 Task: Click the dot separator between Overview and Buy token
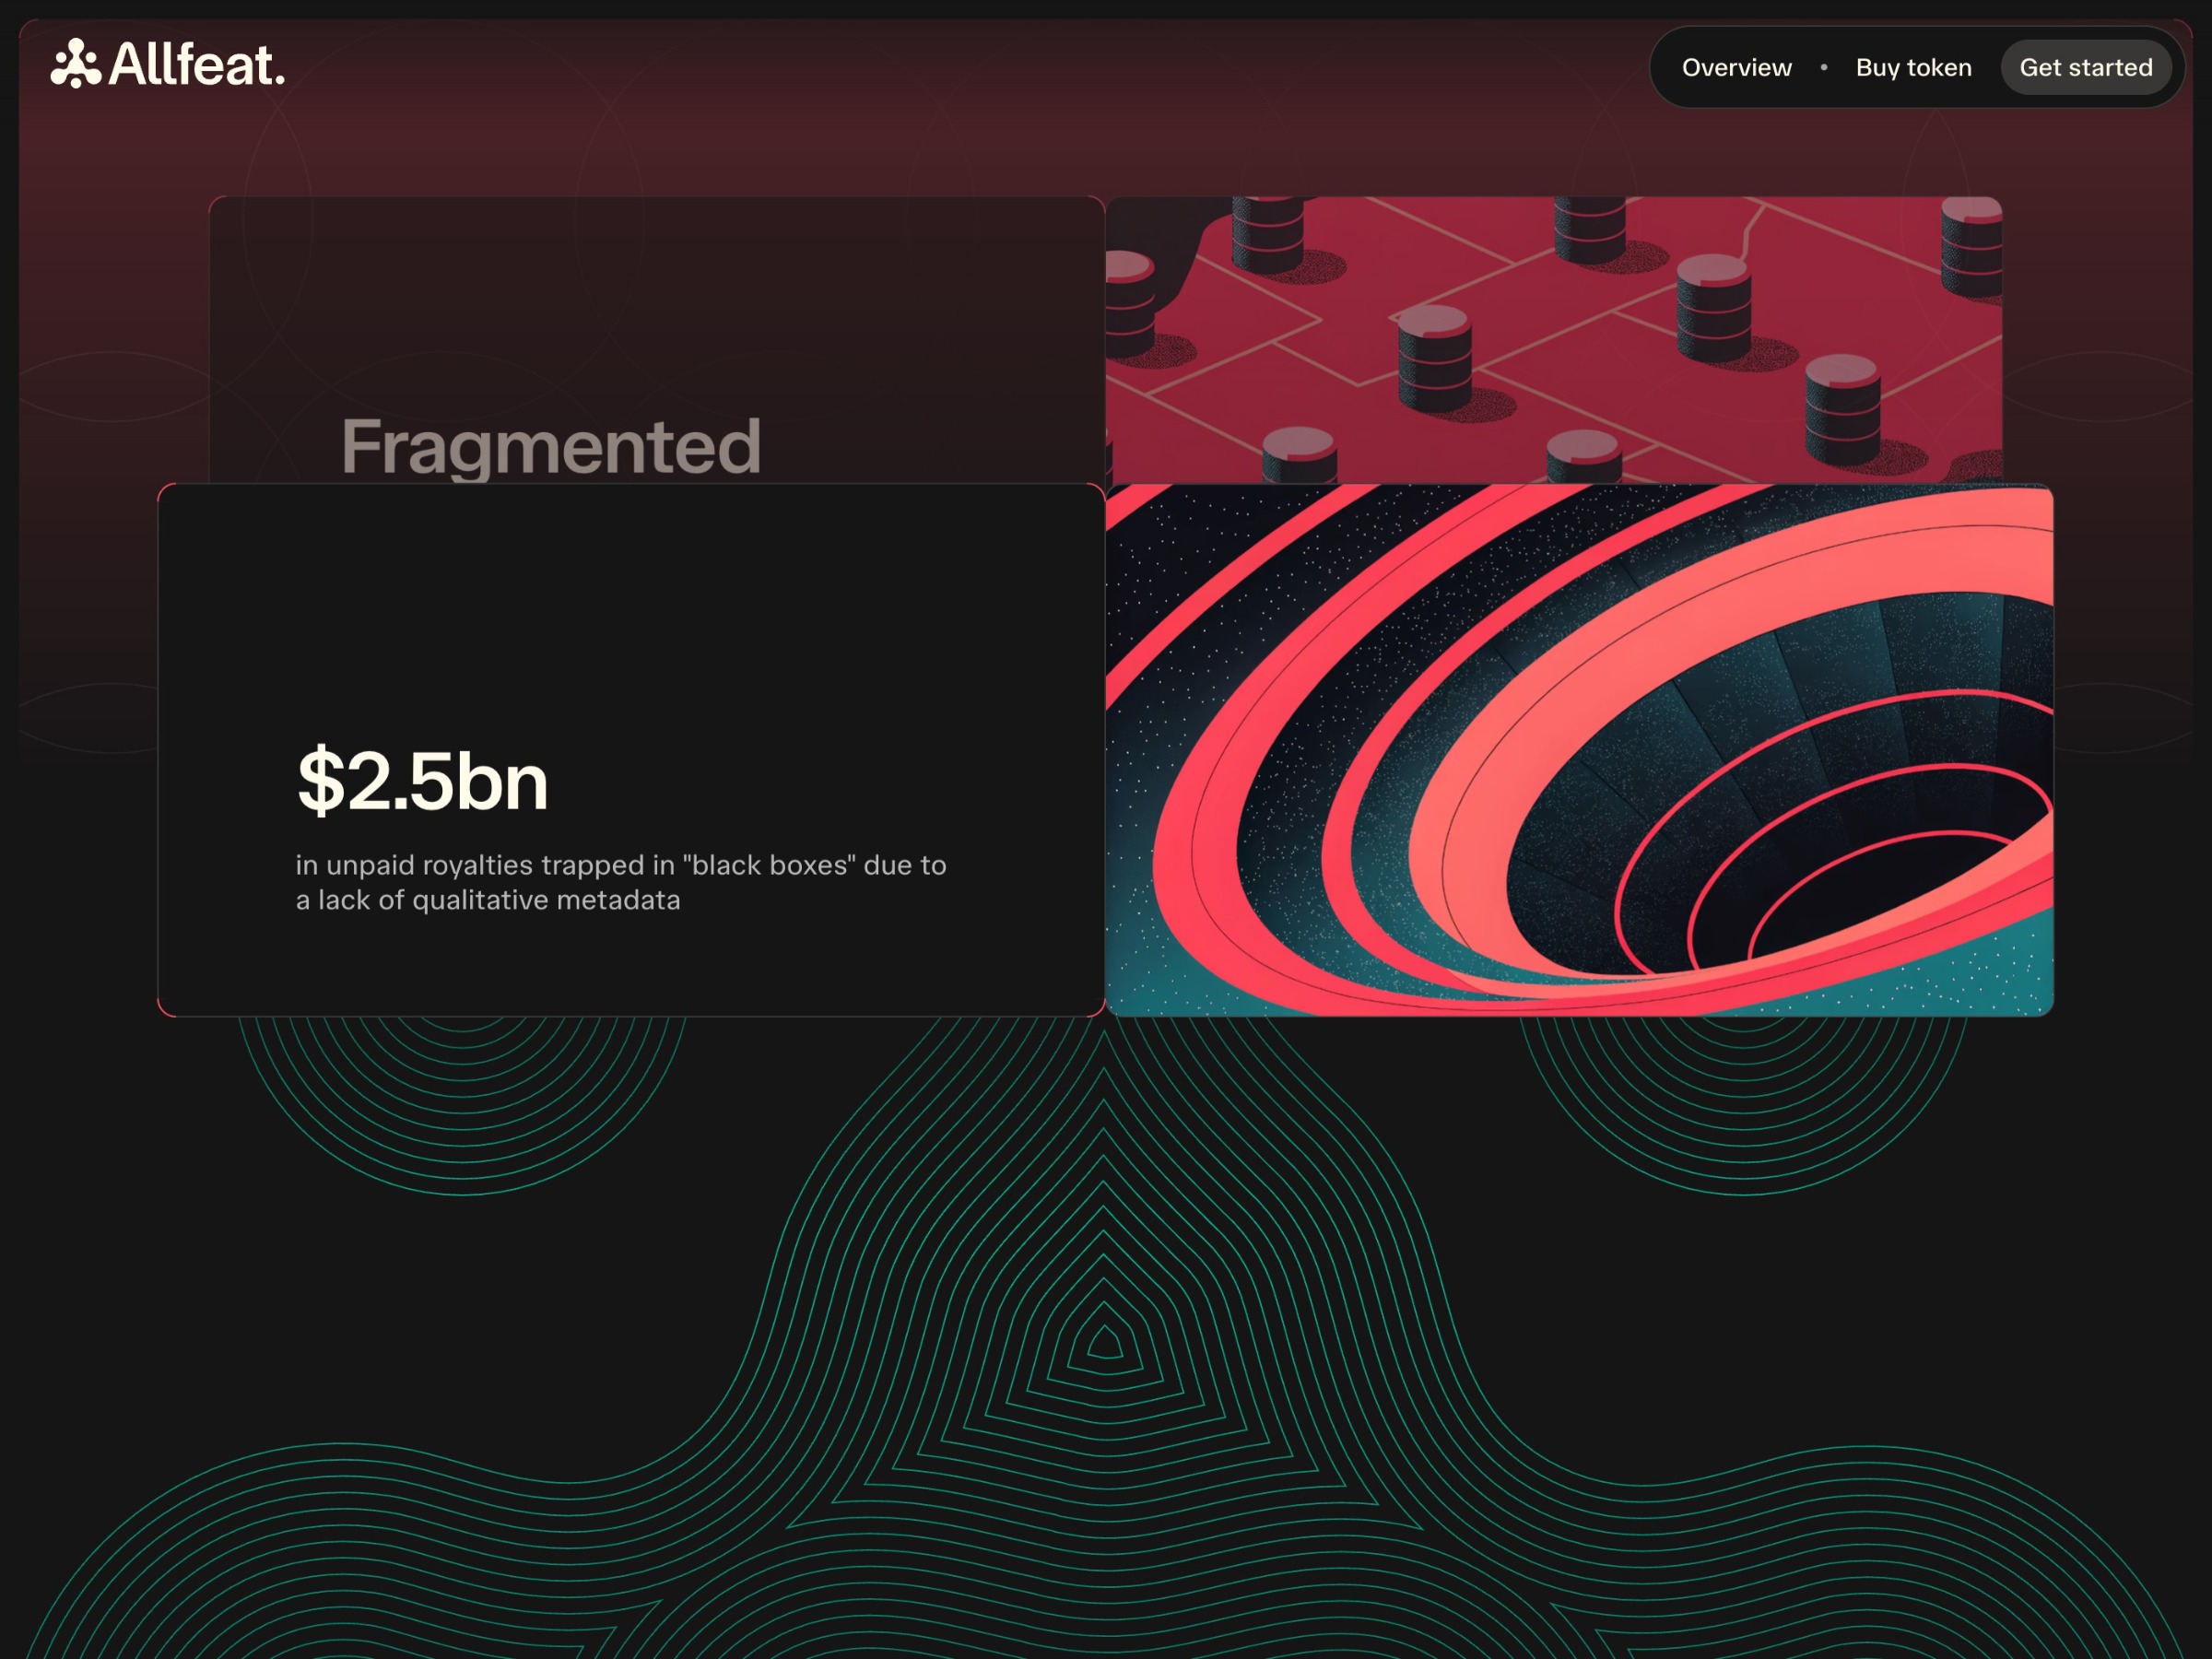pyautogui.click(x=1823, y=67)
